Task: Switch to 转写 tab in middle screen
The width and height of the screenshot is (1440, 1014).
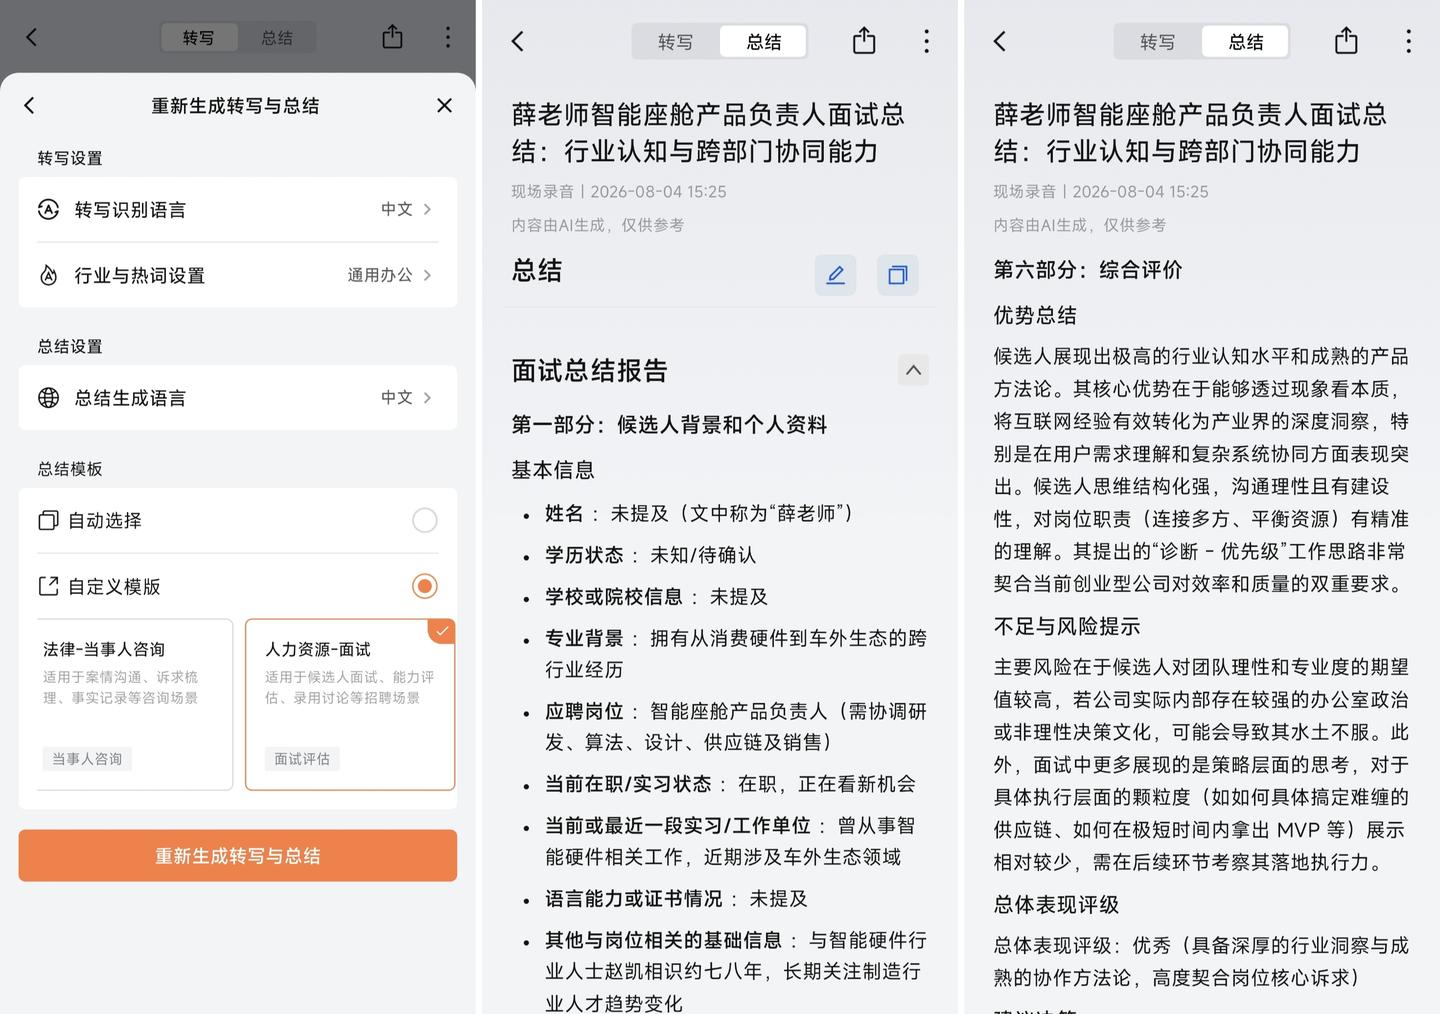Action: 675,42
